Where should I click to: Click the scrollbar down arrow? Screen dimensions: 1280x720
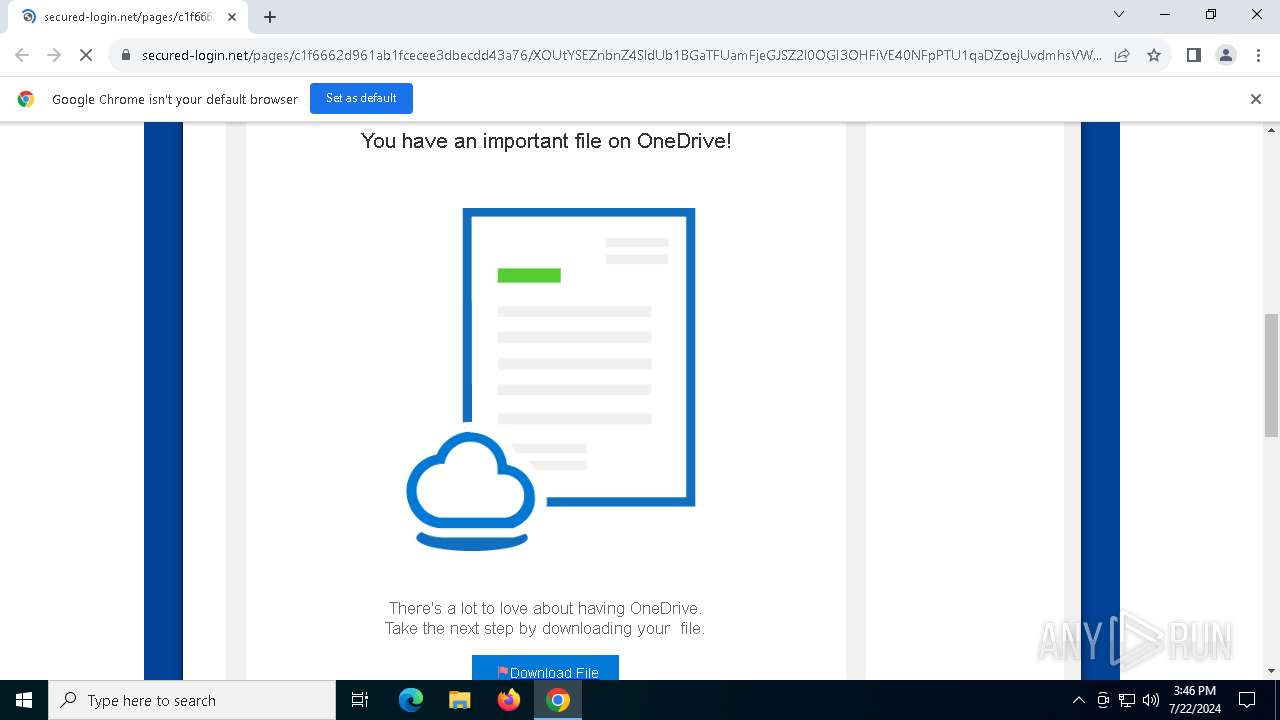coord(1272,671)
